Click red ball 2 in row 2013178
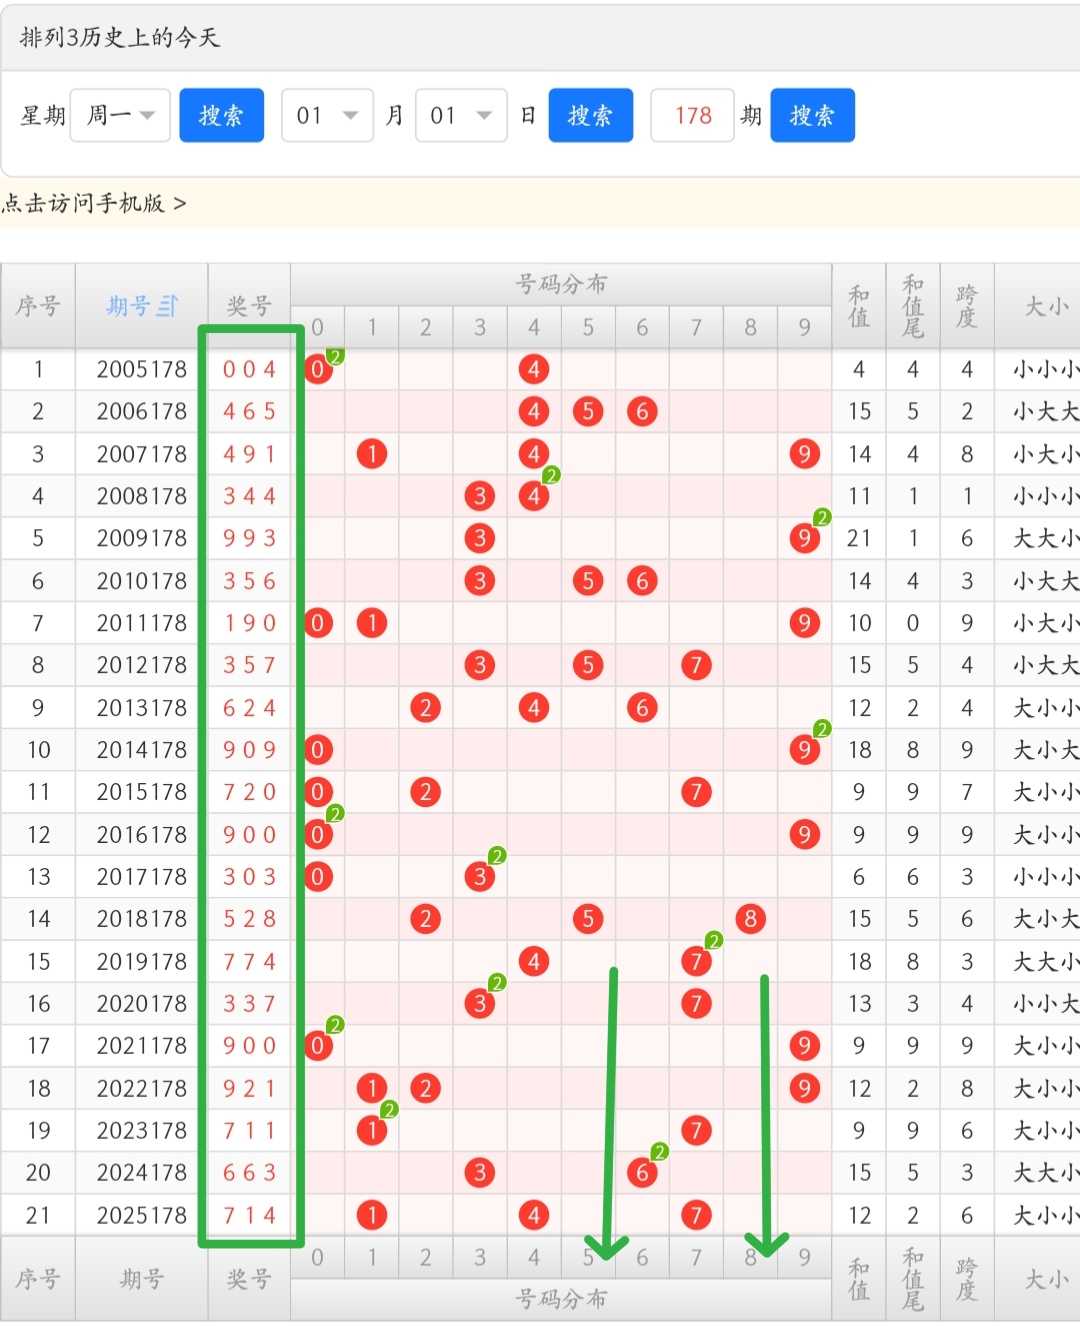Screen dimensions: 1080x1332 (x=426, y=708)
